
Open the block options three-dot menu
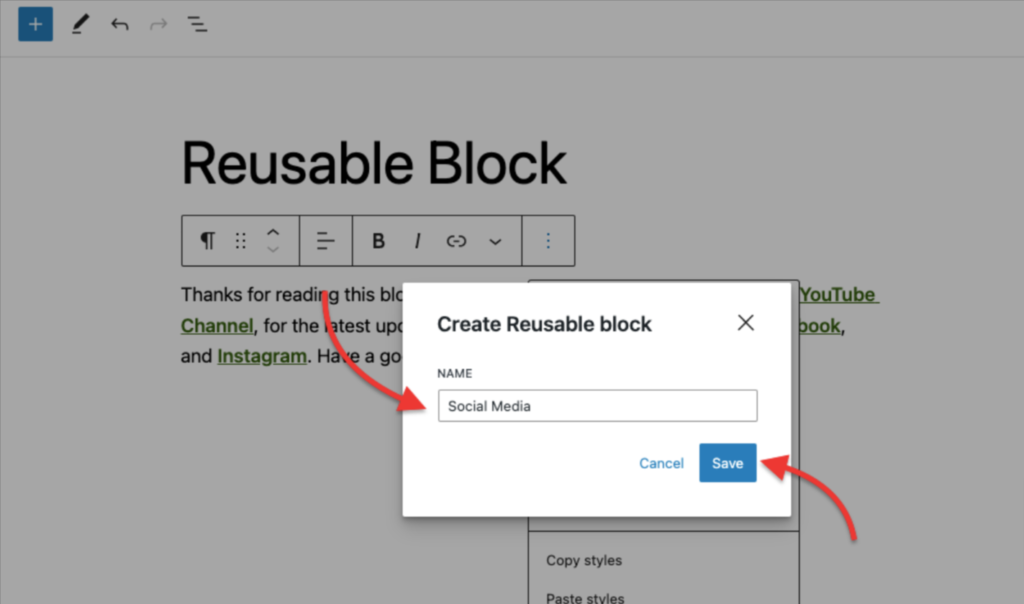[x=548, y=241]
